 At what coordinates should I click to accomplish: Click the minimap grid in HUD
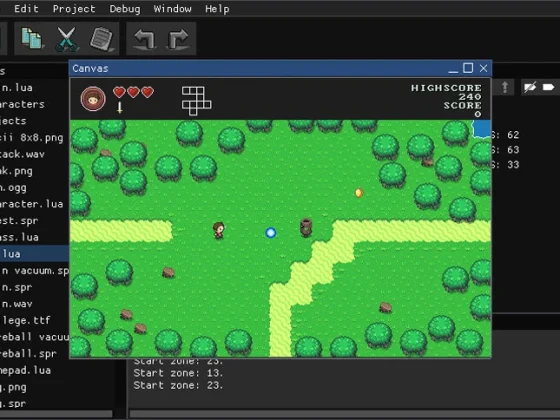coord(196,101)
